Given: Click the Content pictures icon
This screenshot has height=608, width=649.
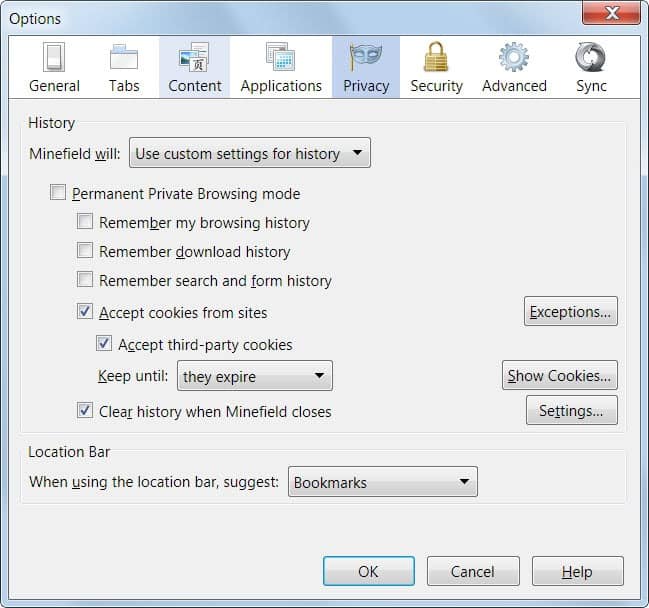Looking at the screenshot, I should pos(194,57).
